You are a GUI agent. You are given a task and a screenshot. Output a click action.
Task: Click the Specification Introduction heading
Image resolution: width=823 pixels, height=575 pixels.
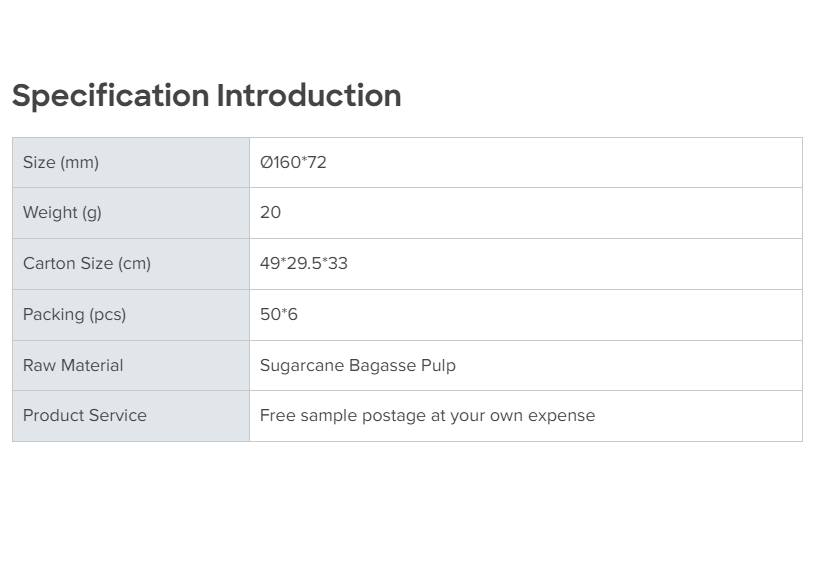(x=206, y=96)
